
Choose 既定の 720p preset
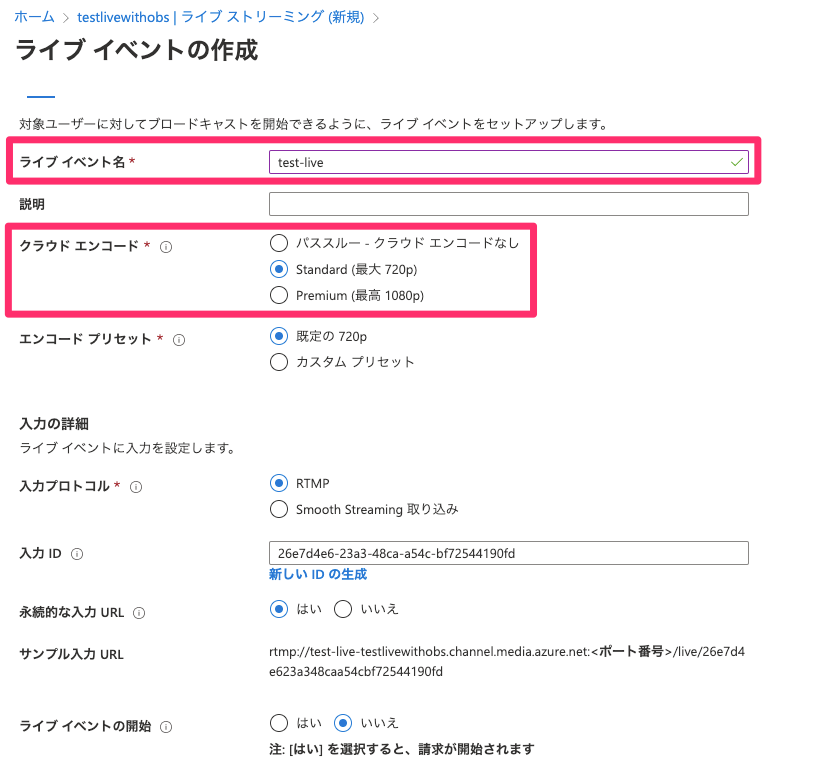279,336
